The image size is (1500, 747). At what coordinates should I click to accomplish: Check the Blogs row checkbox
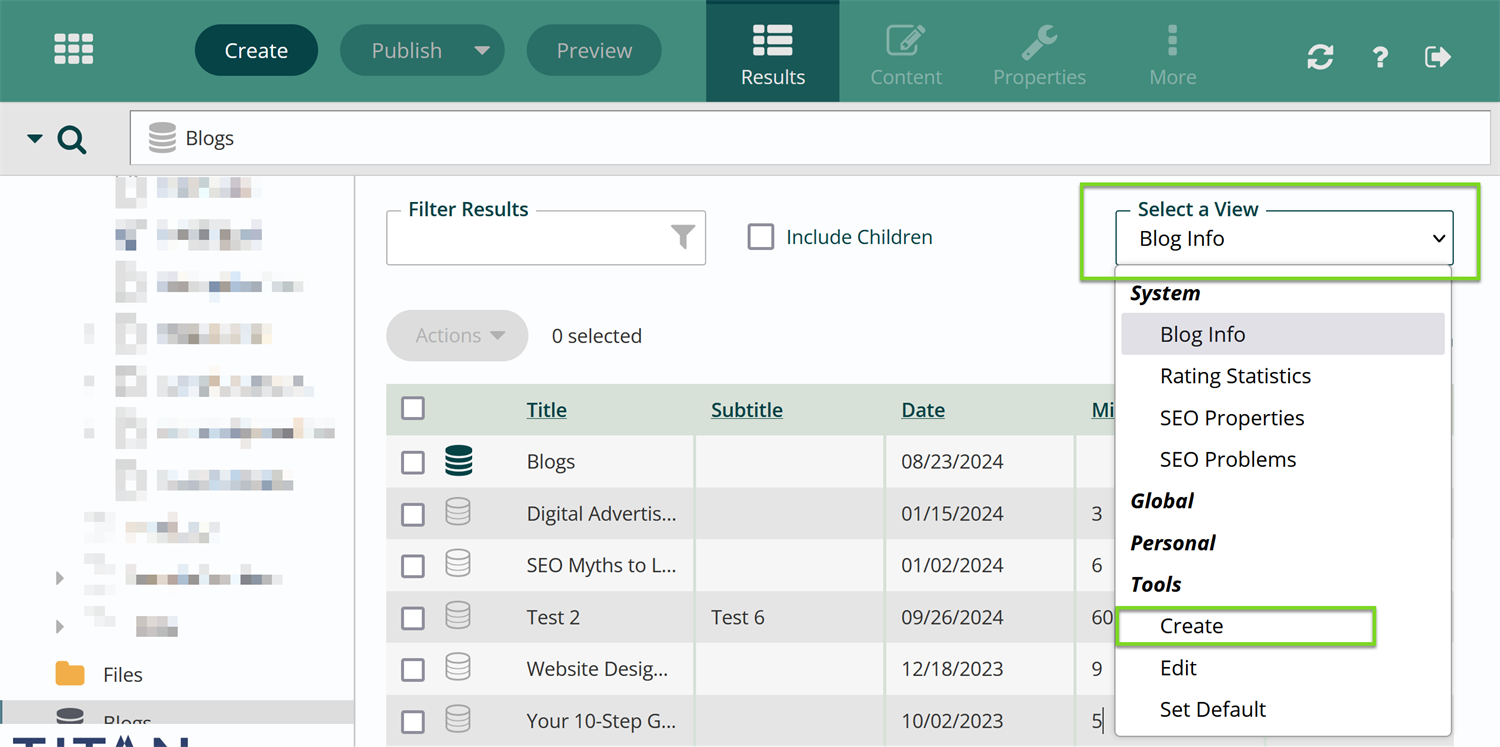[x=413, y=462]
